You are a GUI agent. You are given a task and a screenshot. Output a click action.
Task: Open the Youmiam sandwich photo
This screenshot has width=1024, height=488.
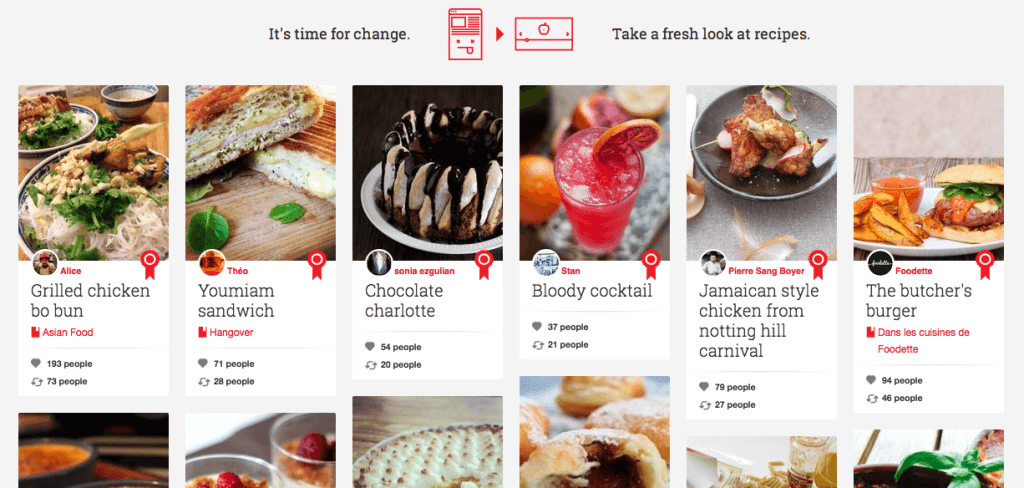(261, 172)
